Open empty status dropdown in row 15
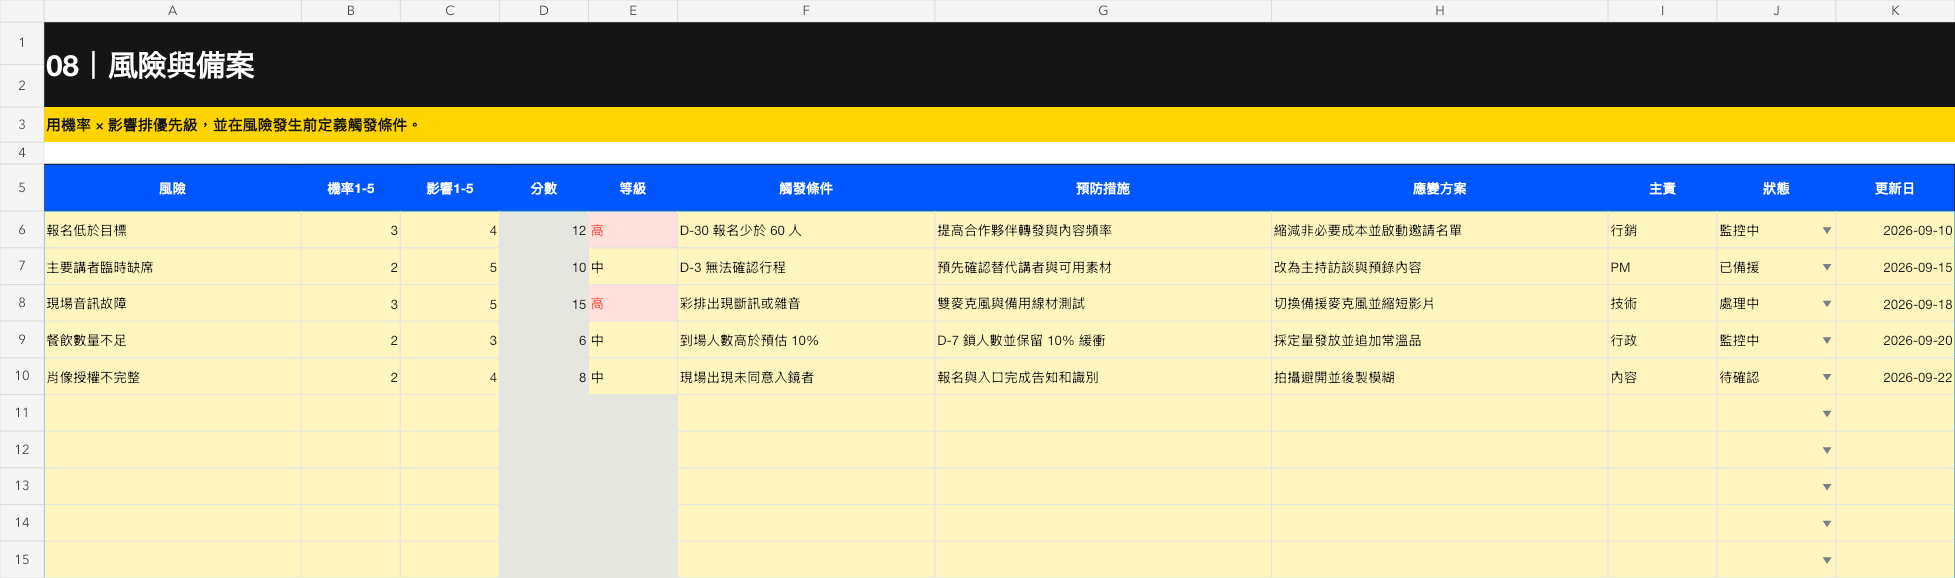1955x578 pixels. coord(1826,561)
